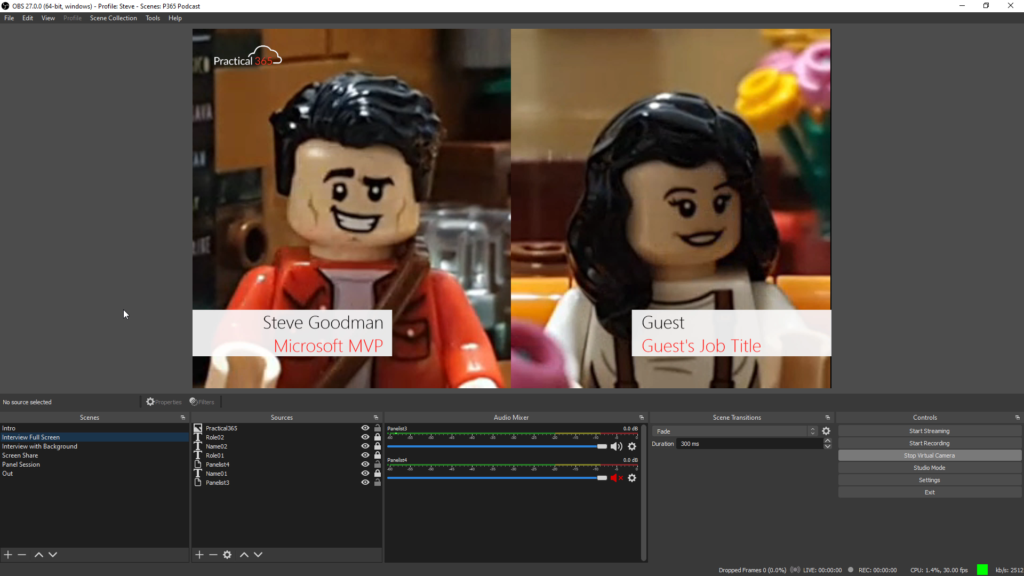Increase transition duration with up arrow
Screen dimensions: 1024x576
pyautogui.click(x=827, y=441)
